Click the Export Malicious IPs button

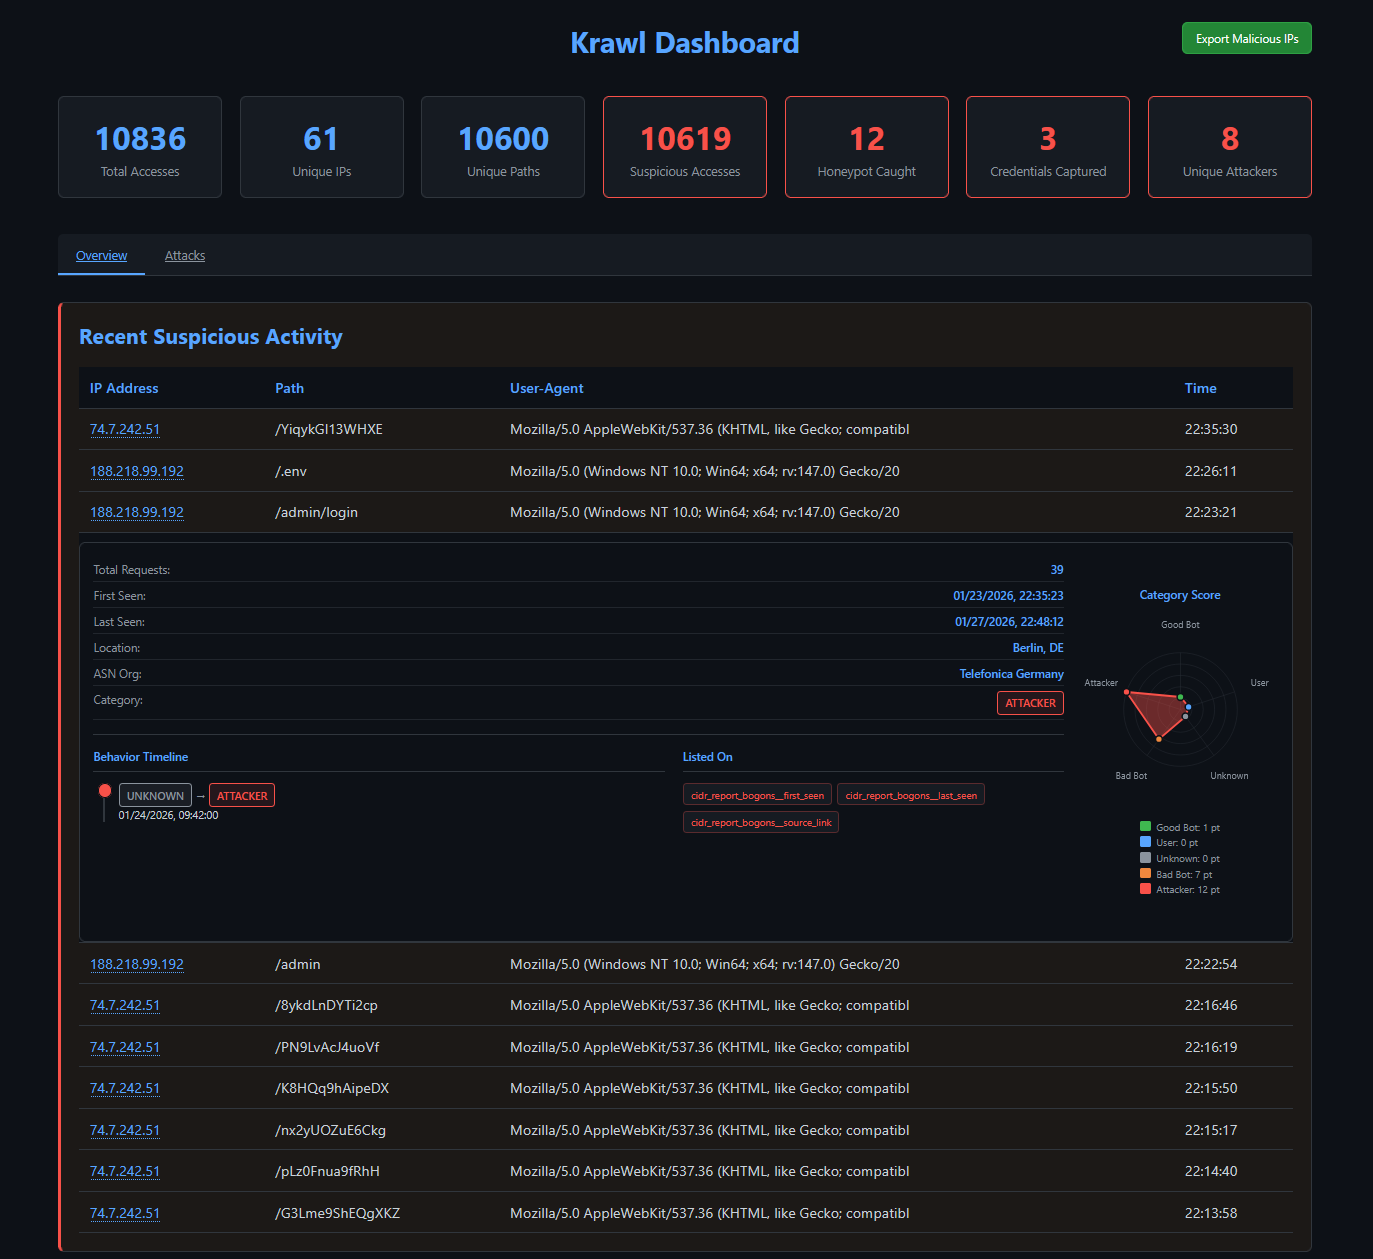click(1246, 37)
